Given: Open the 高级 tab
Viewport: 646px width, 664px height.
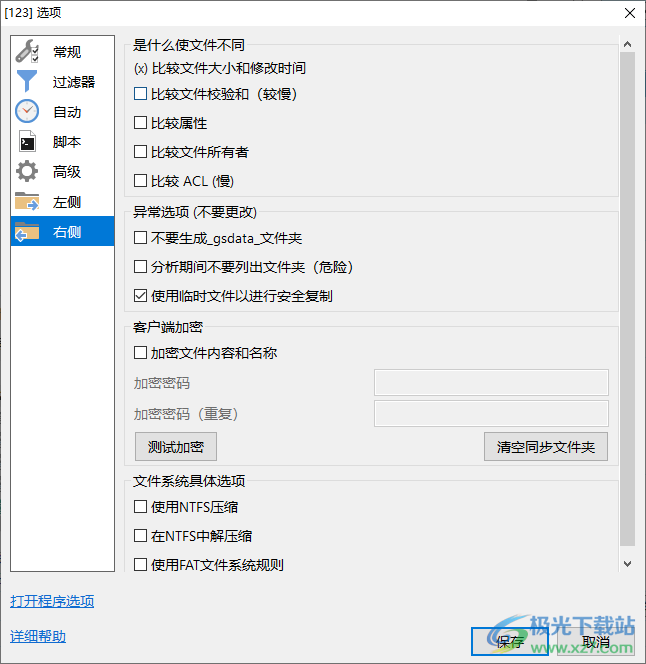Looking at the screenshot, I should (x=62, y=172).
